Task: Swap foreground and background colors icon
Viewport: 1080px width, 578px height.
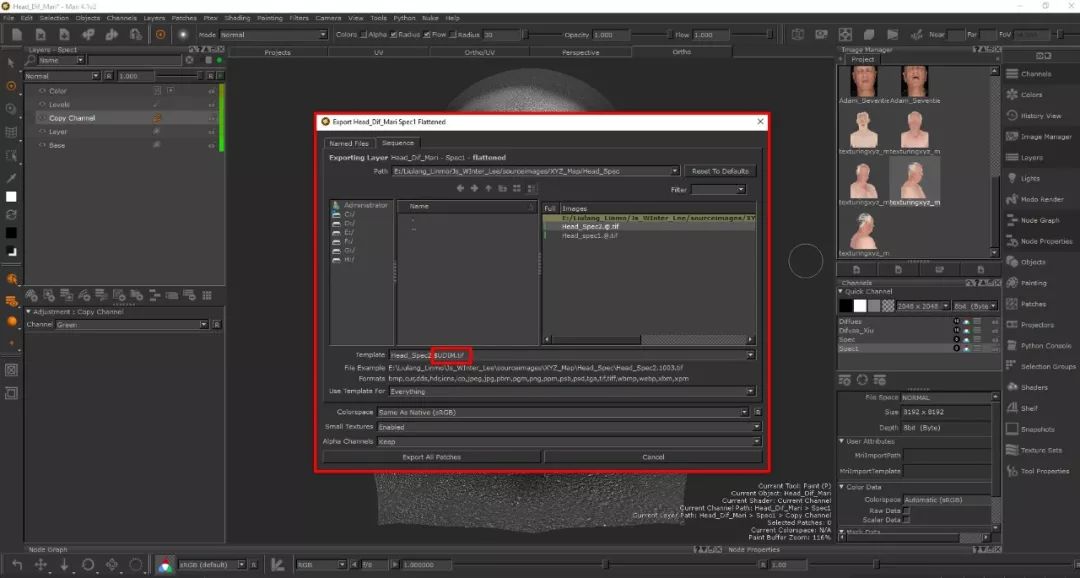Action: tap(11, 215)
